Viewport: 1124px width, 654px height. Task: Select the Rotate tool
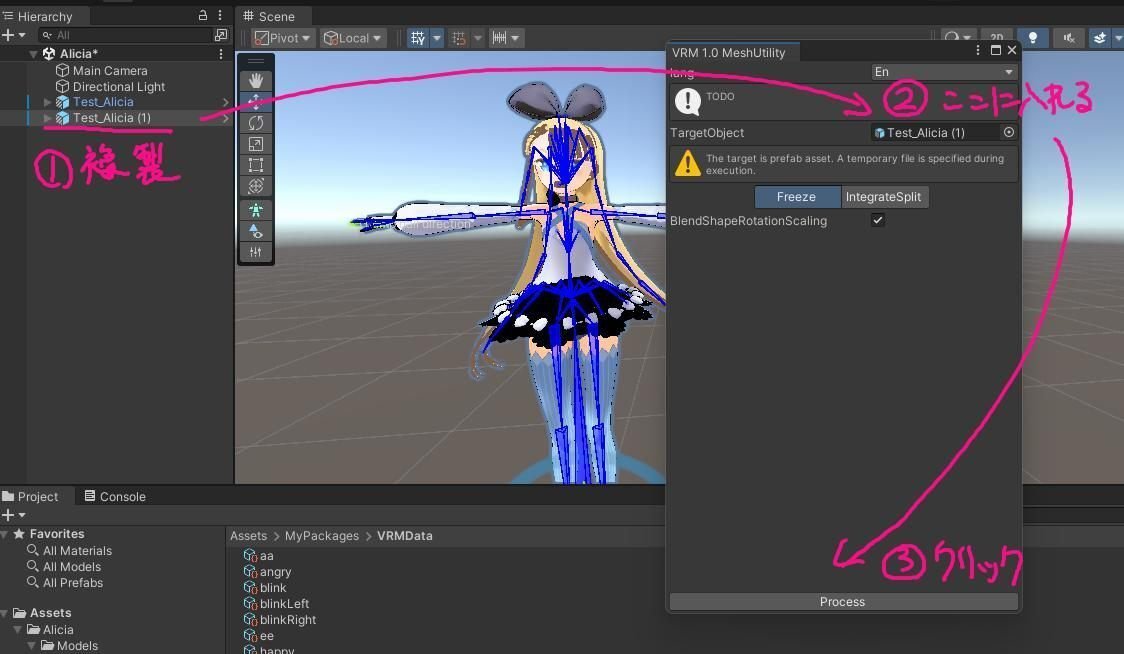point(256,123)
